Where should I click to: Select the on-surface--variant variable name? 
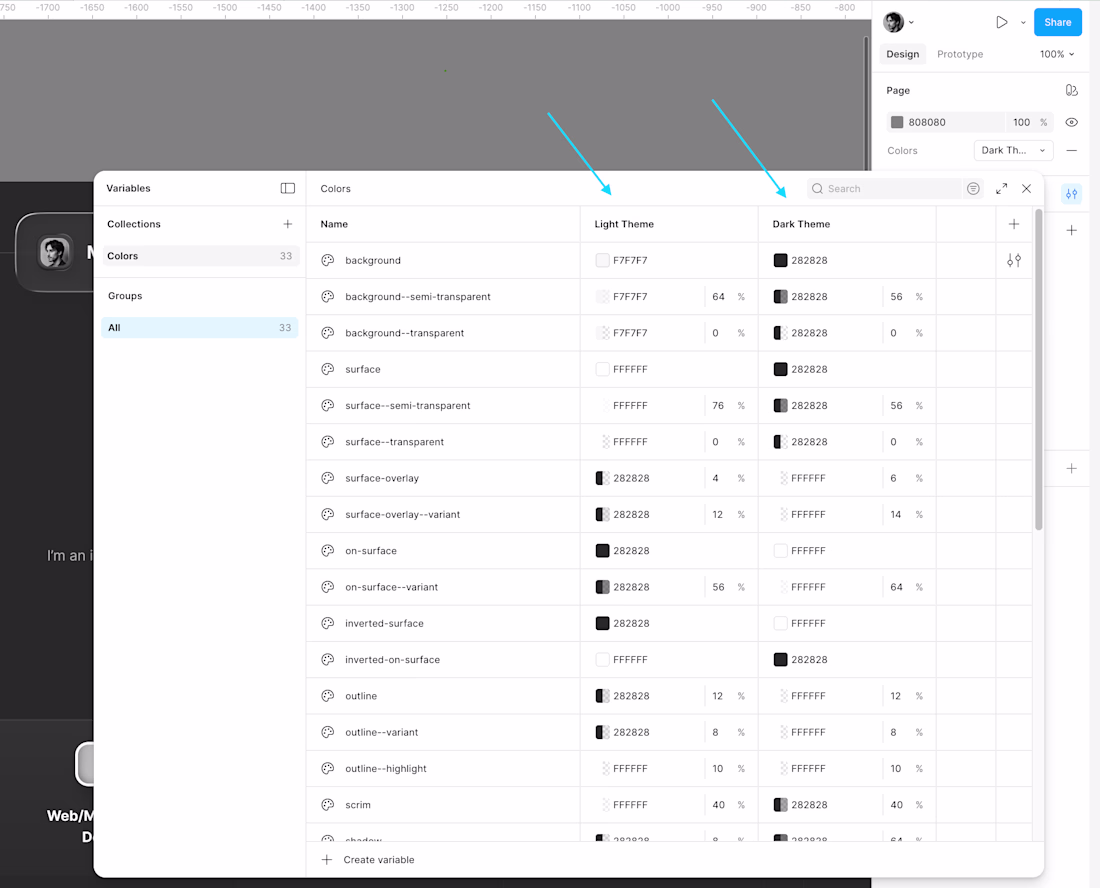coord(391,586)
